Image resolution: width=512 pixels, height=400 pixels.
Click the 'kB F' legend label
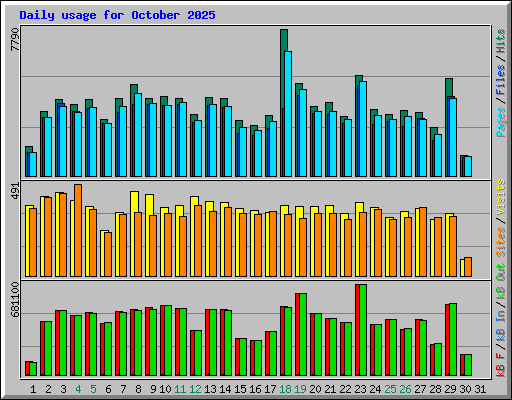(x=501, y=365)
